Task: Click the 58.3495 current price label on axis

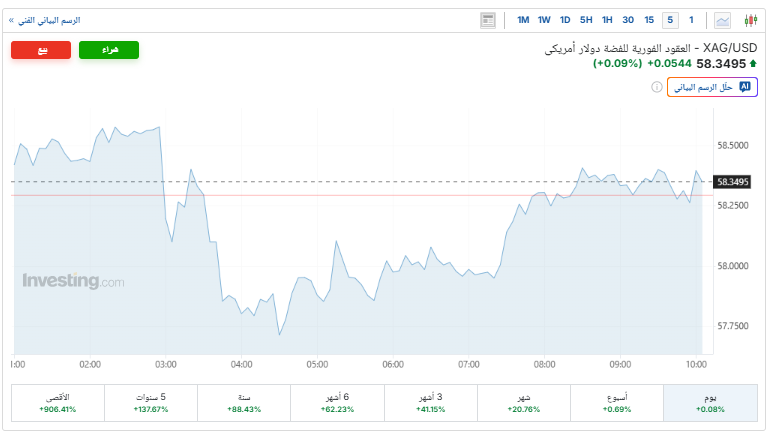Action: click(x=733, y=182)
